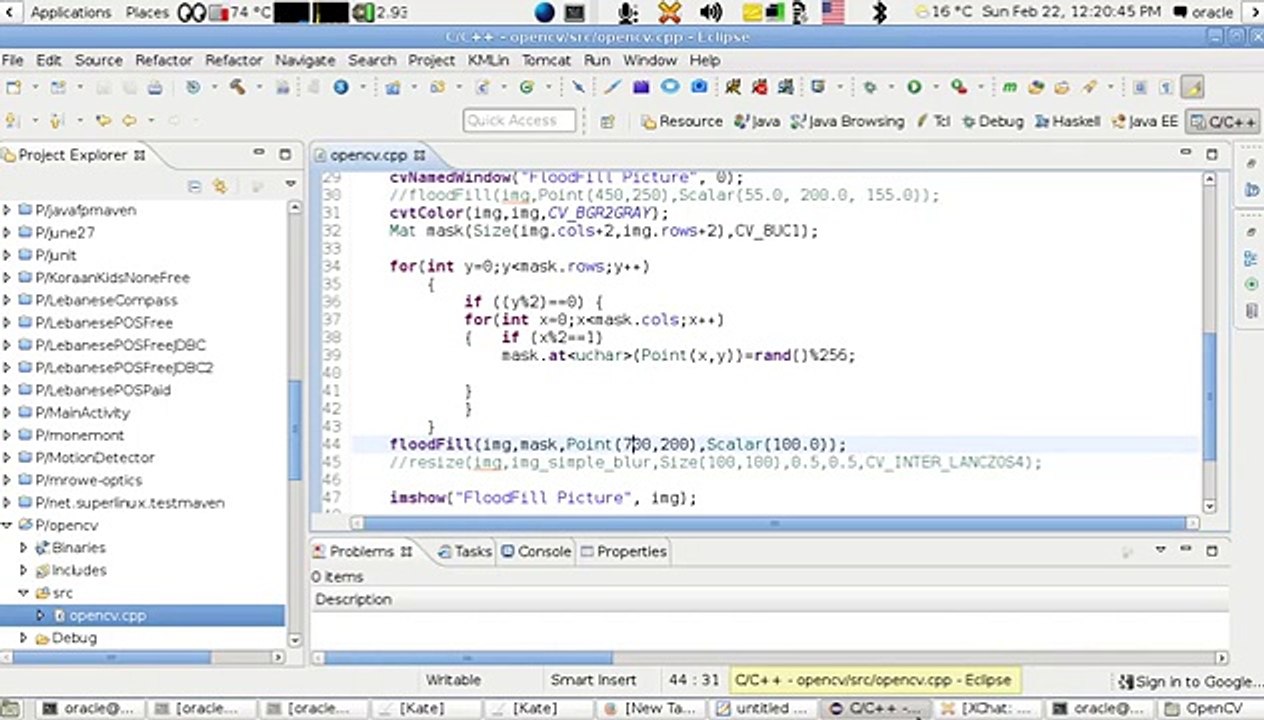Collapse the src folder
Screen dimensions: 1264x720
(x=24, y=592)
